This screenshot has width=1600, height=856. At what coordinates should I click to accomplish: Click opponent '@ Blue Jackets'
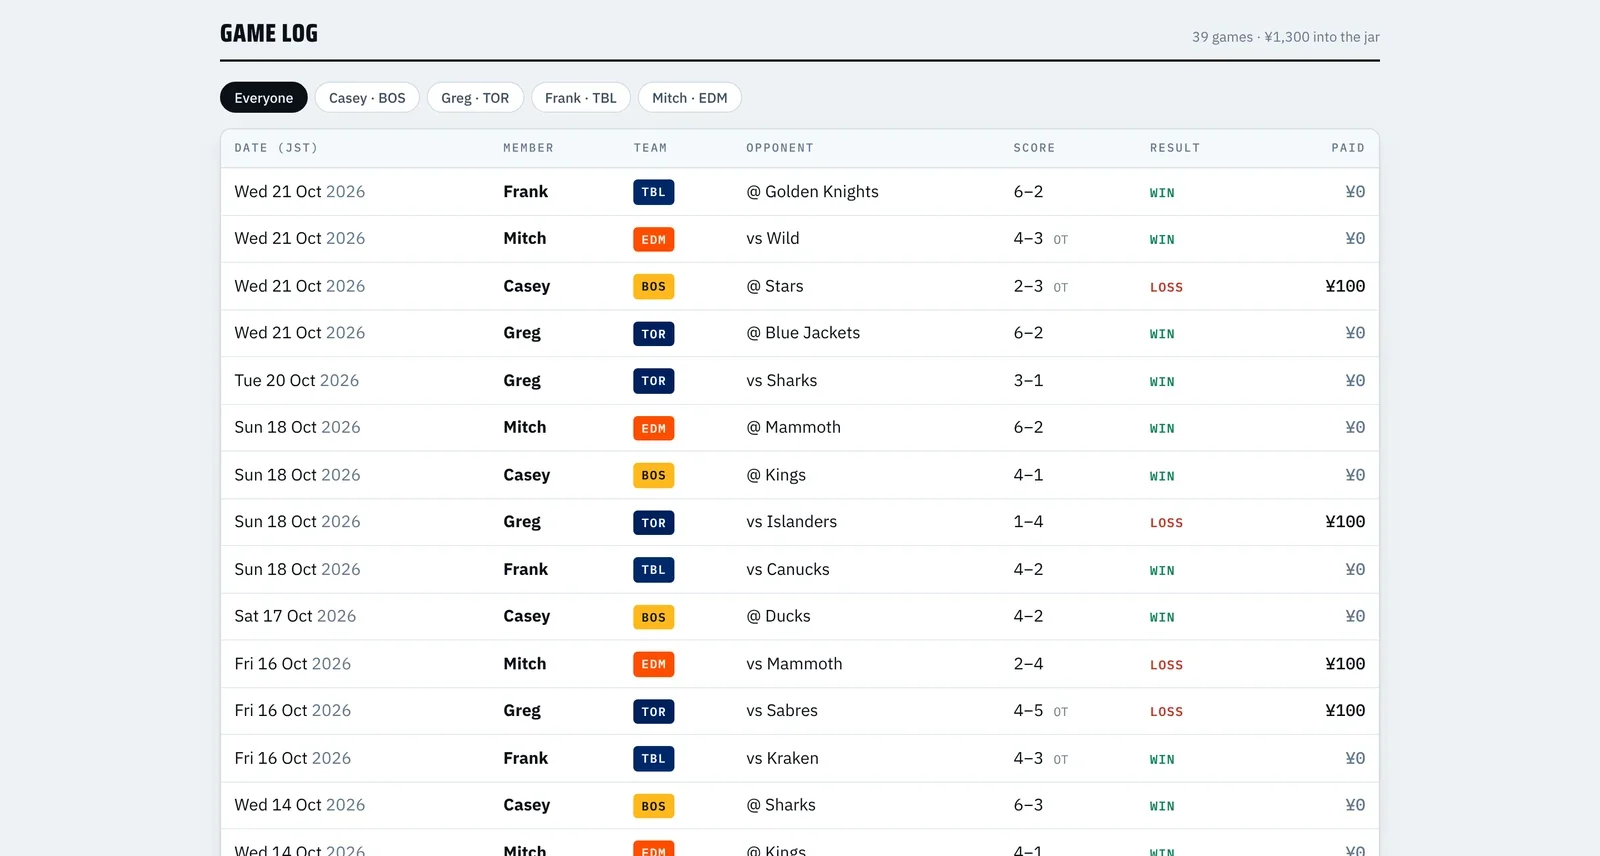coord(803,333)
